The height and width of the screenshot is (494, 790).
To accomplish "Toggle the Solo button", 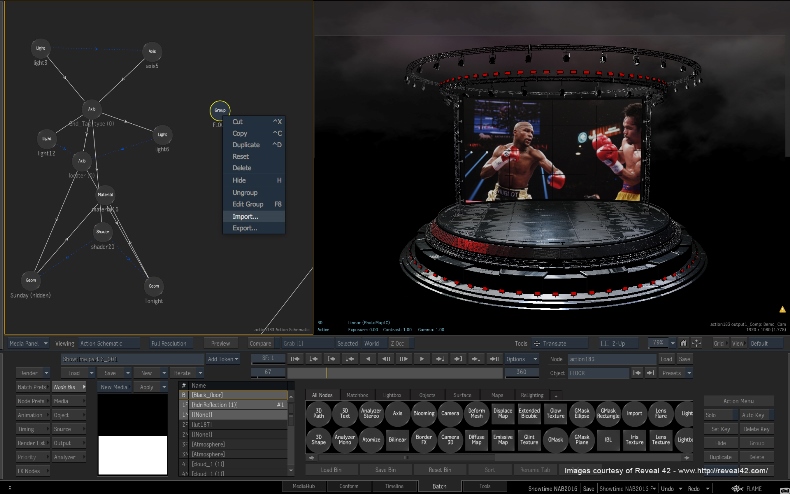I will [720, 415].
